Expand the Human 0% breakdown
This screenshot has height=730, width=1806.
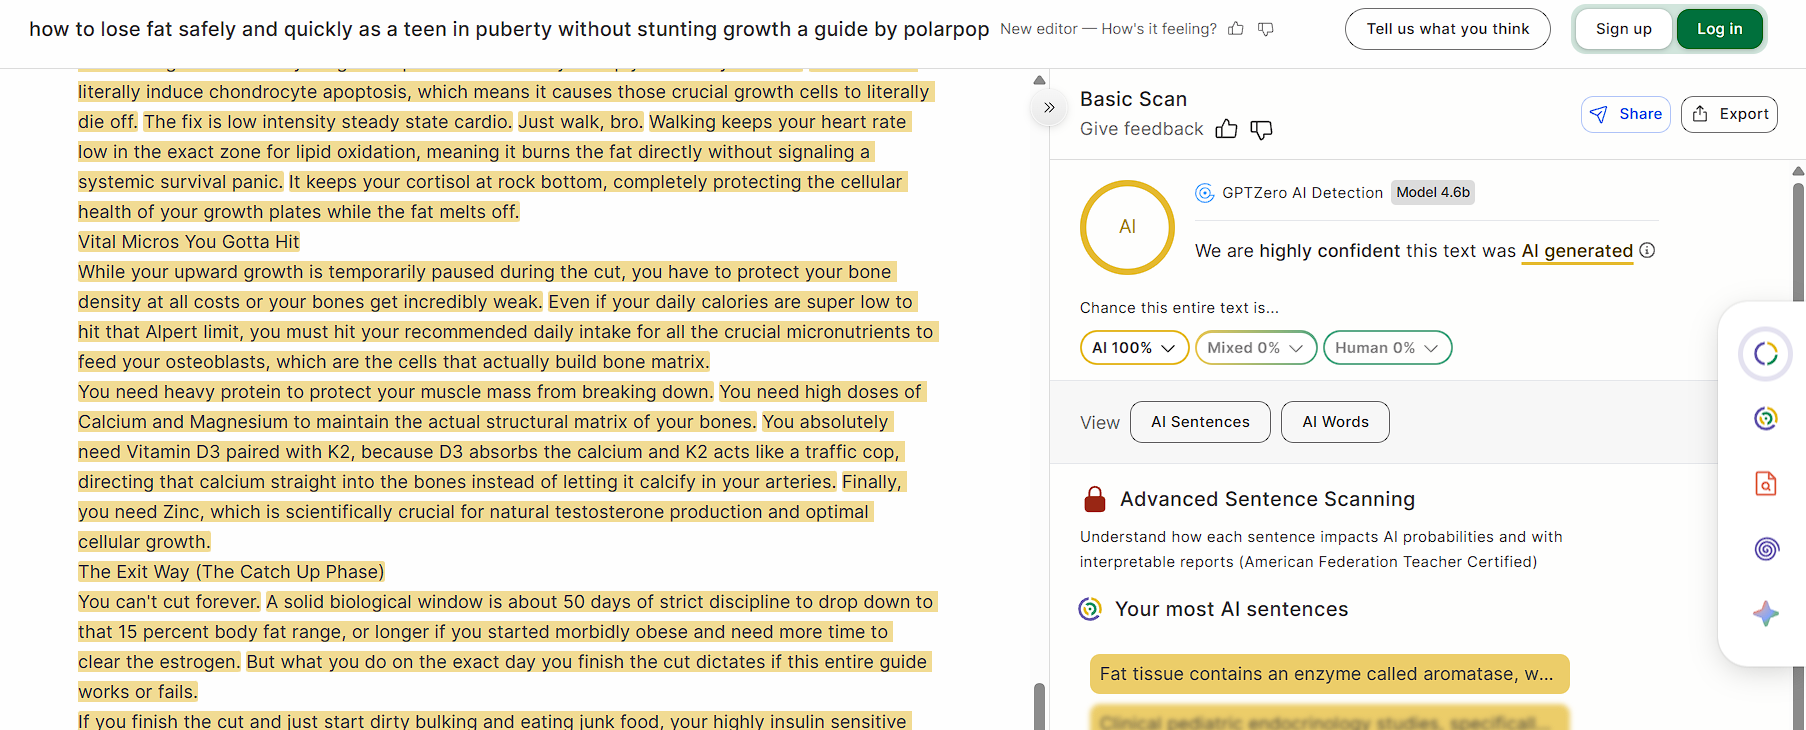[1387, 348]
